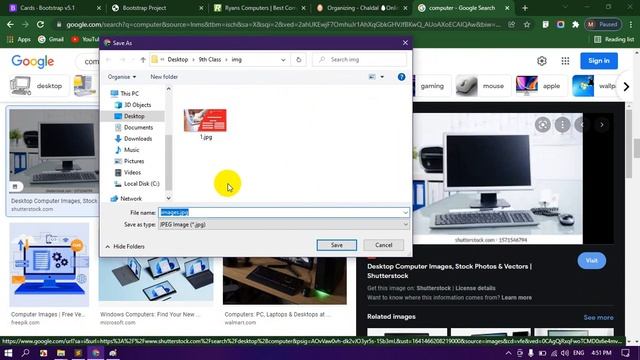Select This PC in navigation tree

pyautogui.click(x=125, y=93)
